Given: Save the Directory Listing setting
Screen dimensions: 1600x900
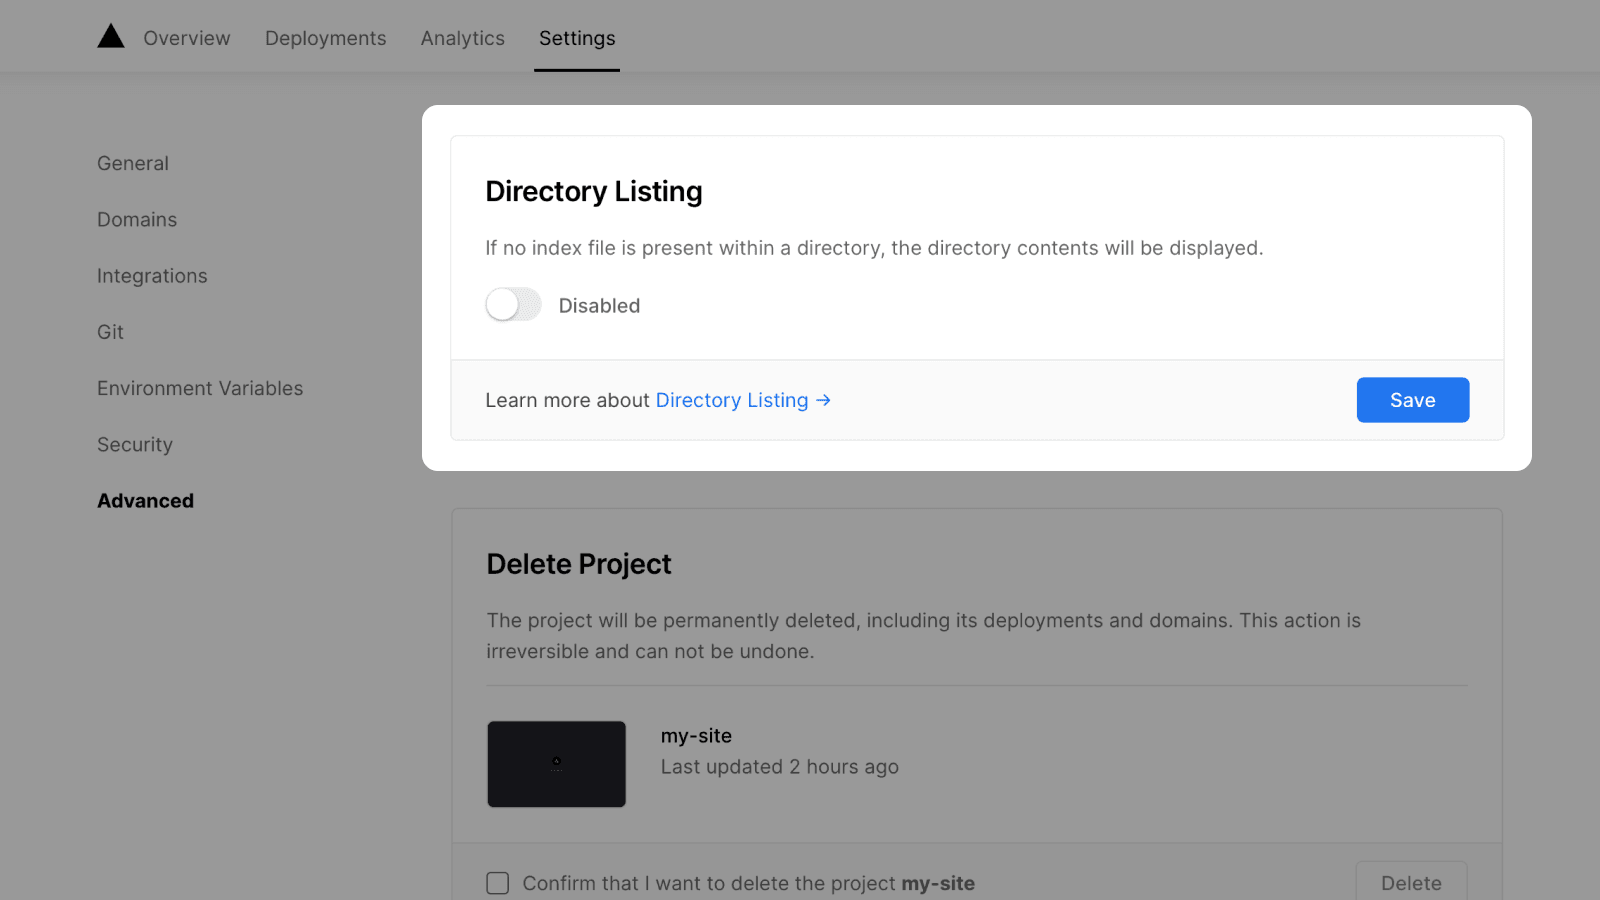Looking at the screenshot, I should 1412,400.
